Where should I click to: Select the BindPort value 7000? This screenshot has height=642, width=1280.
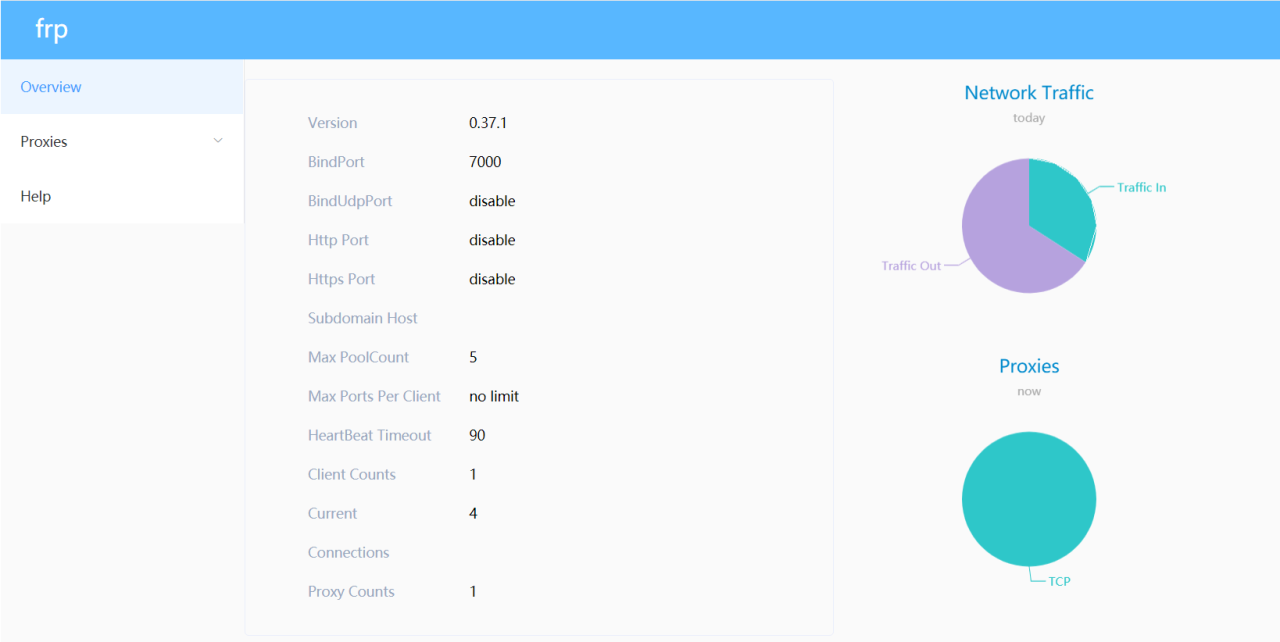click(x=485, y=162)
